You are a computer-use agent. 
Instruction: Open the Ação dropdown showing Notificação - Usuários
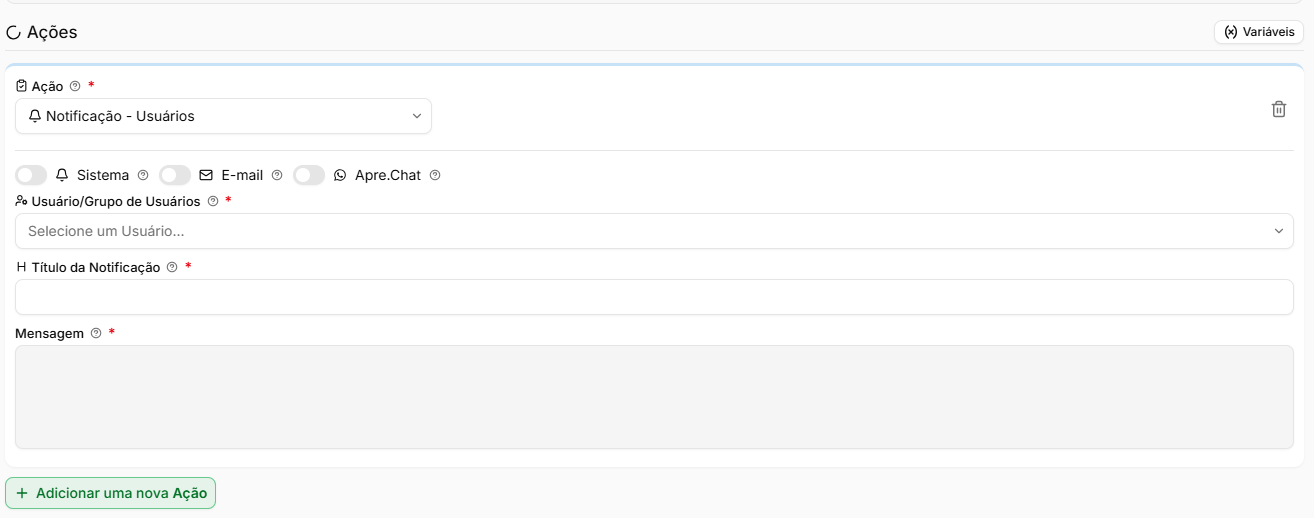click(223, 116)
